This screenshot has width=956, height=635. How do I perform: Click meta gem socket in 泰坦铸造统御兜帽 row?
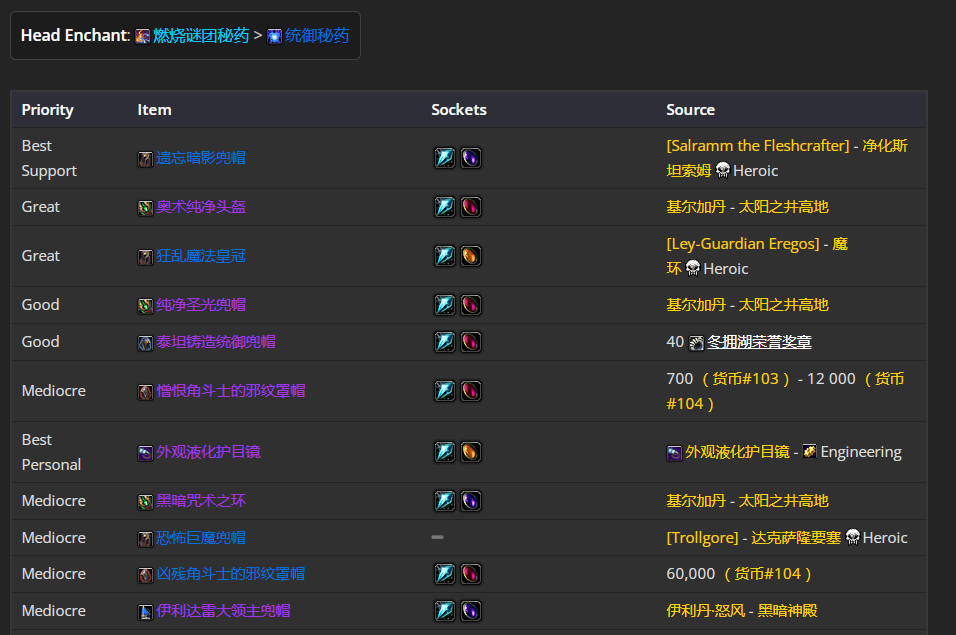pyautogui.click(x=445, y=342)
